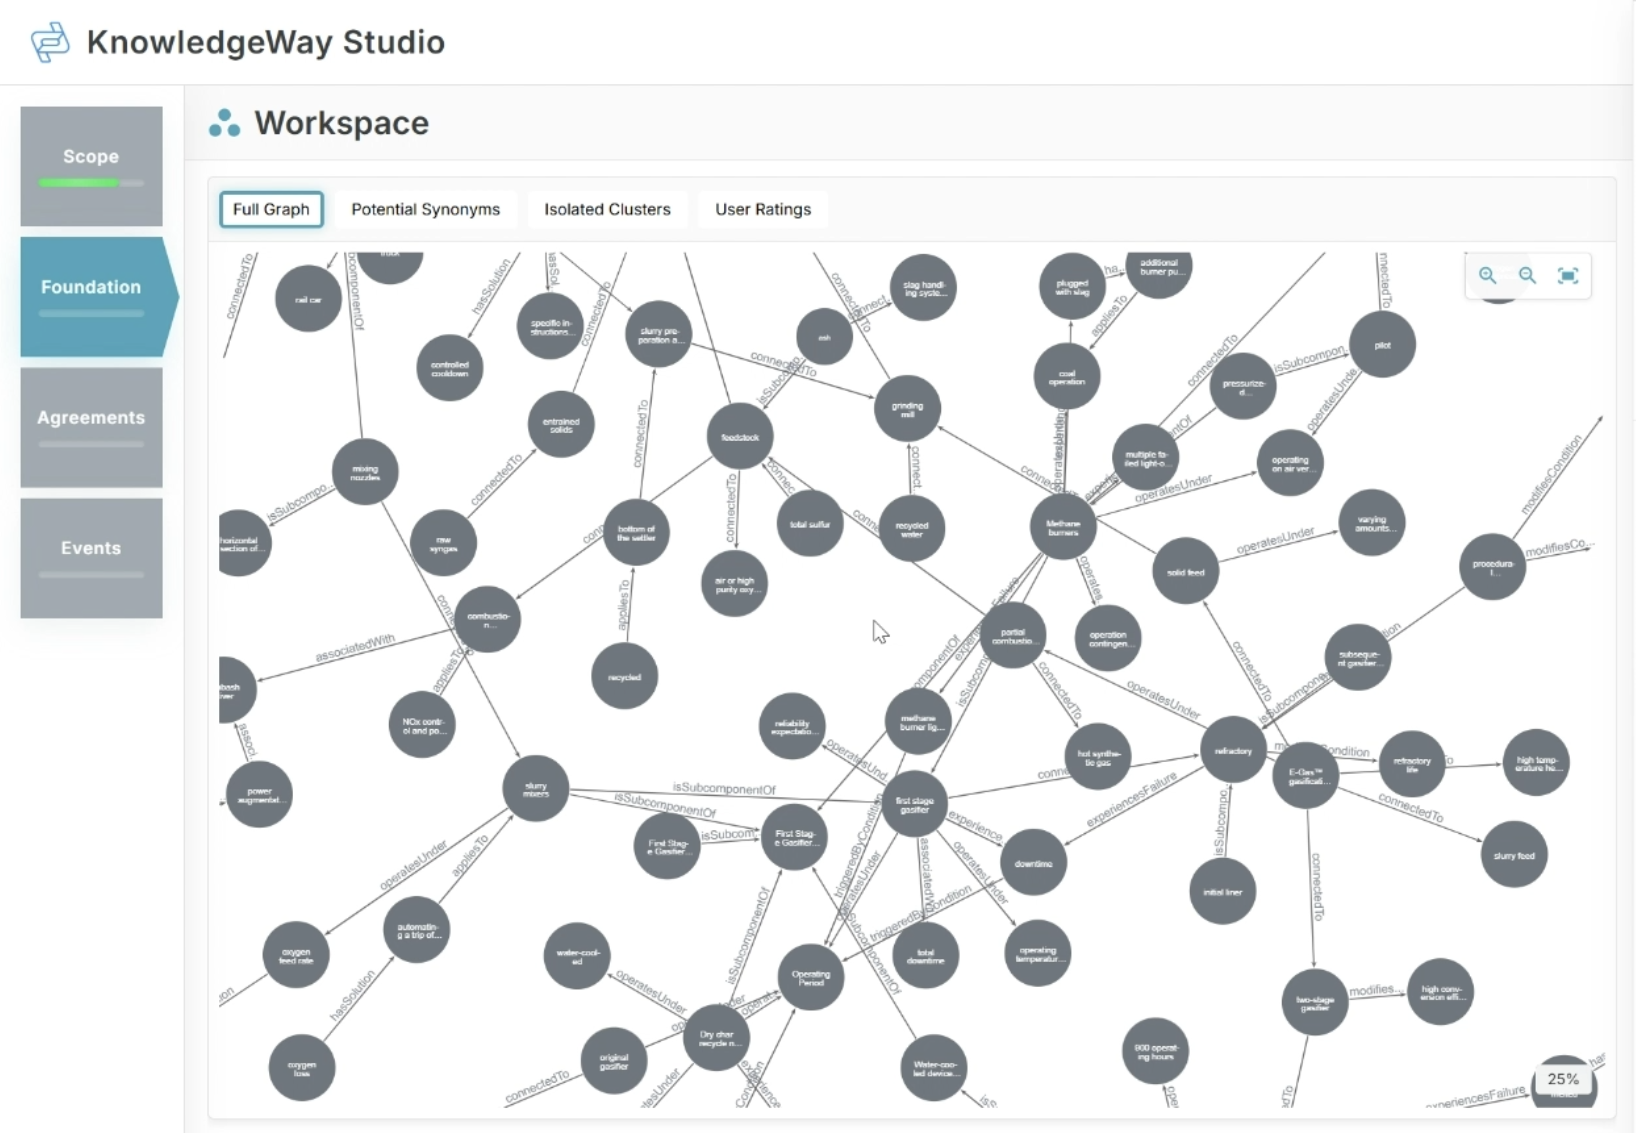Click the zoom in magnifier icon
Screen dimensions: 1636x1133
(x=1488, y=276)
